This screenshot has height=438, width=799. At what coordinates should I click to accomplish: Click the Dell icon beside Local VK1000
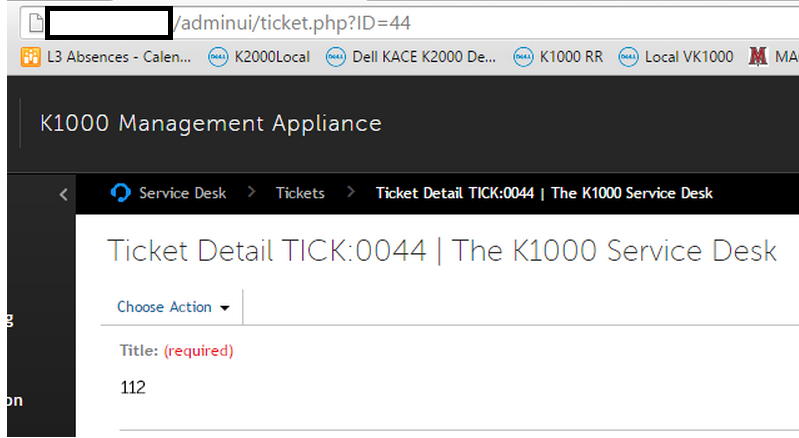tap(628, 57)
